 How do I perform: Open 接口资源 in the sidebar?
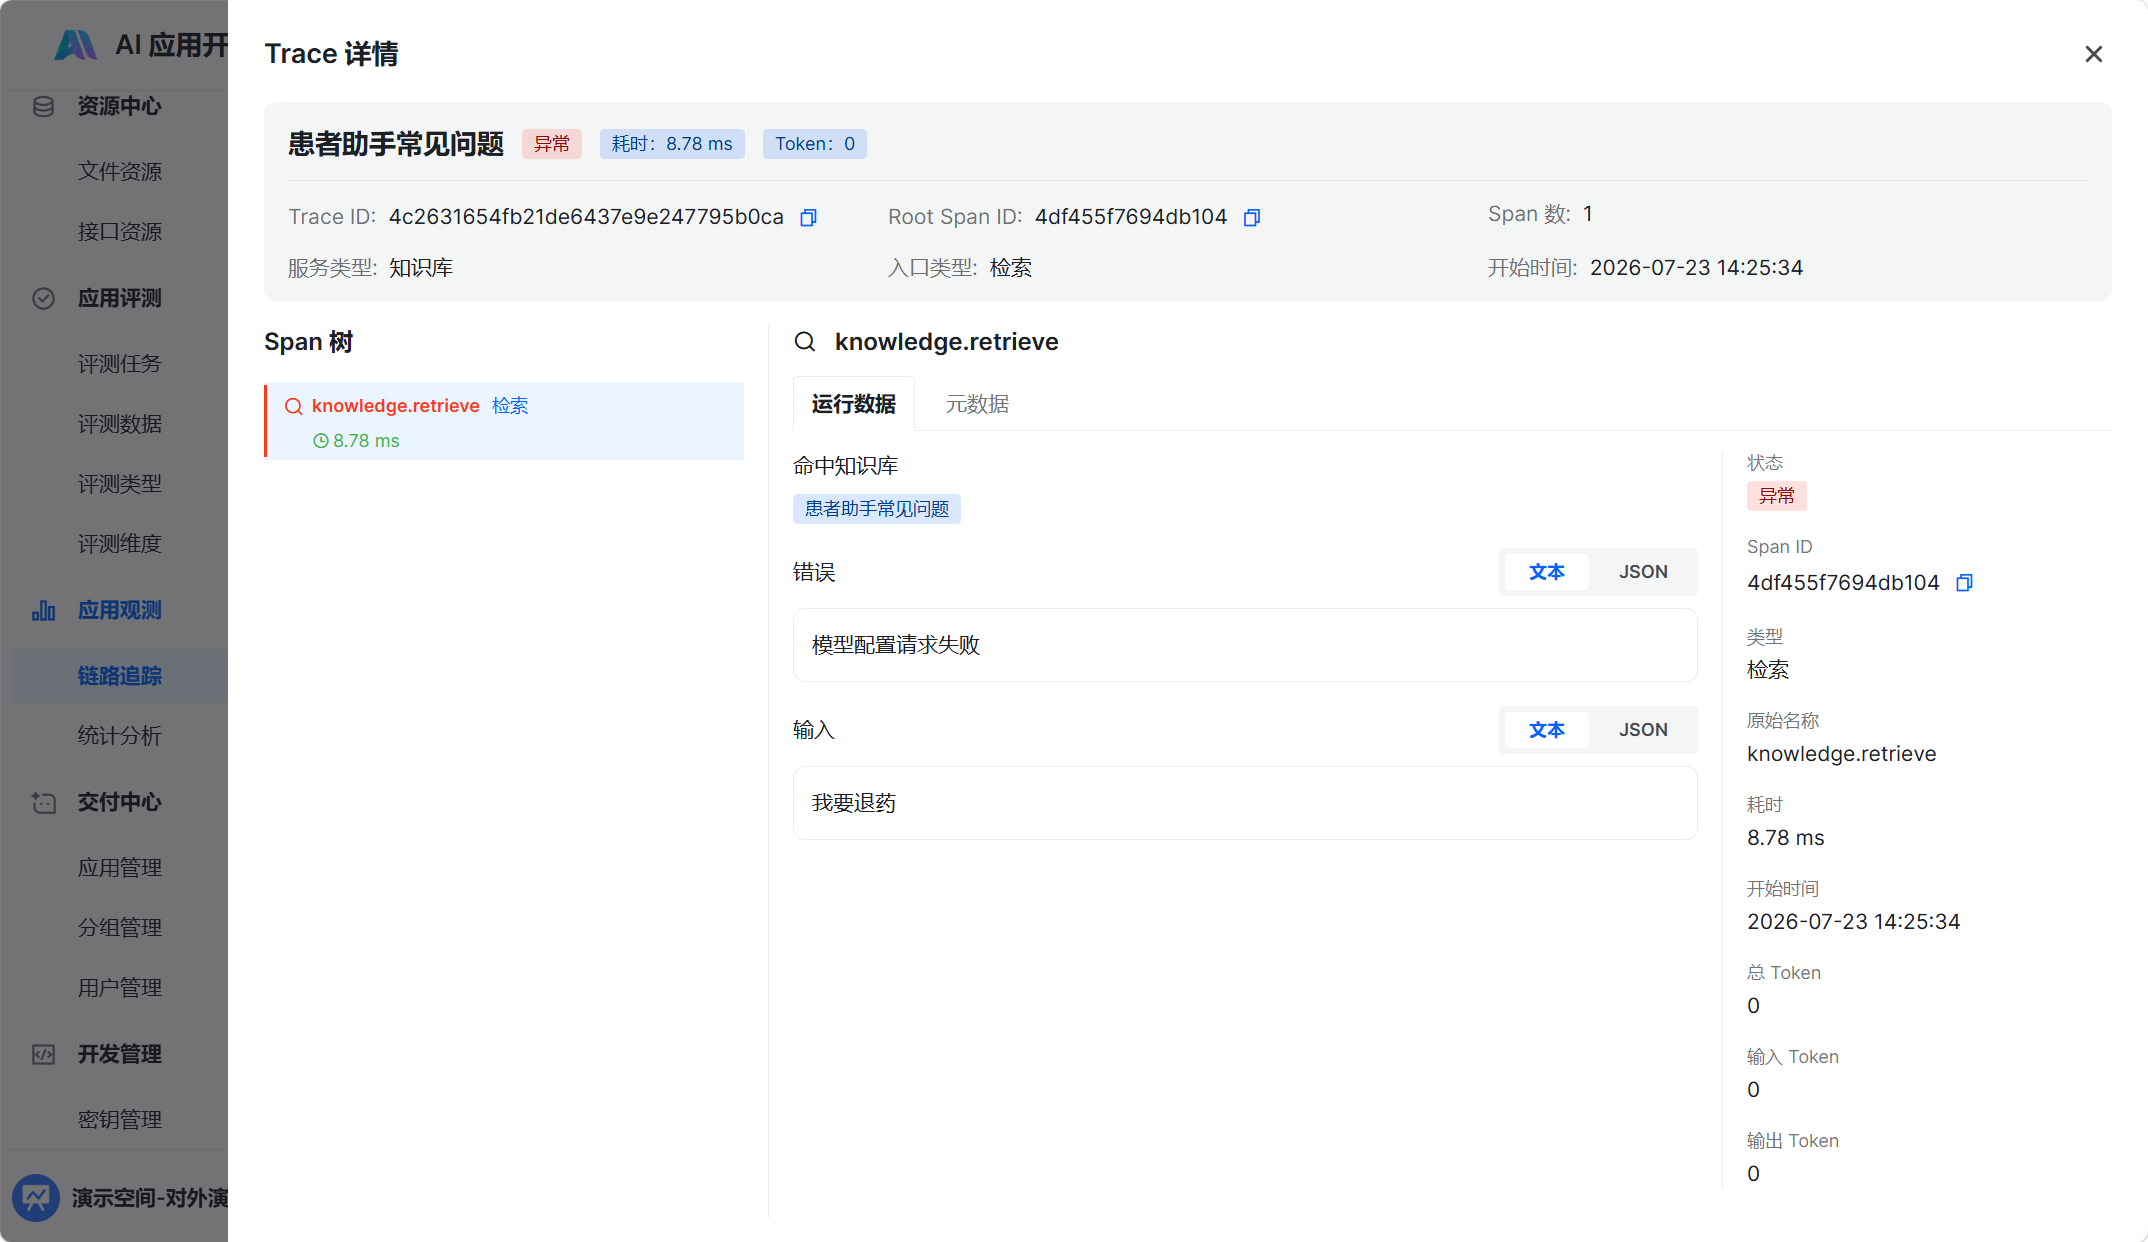pos(120,232)
